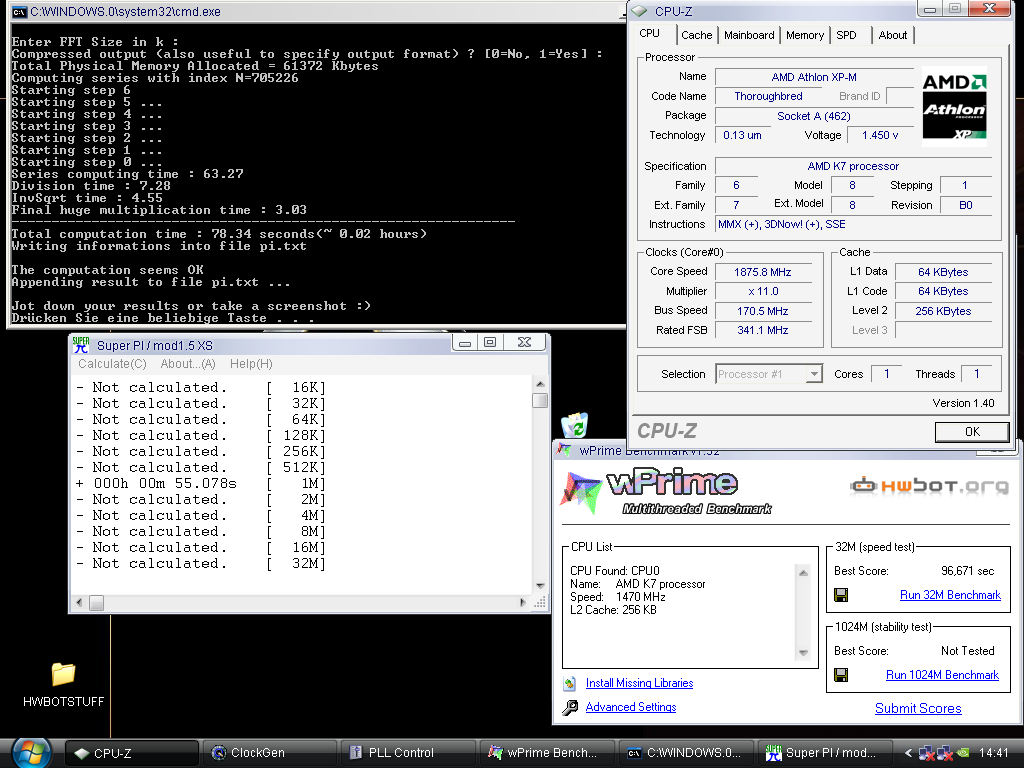
Task: Show hidden tray icons chevron
Action: click(908, 753)
